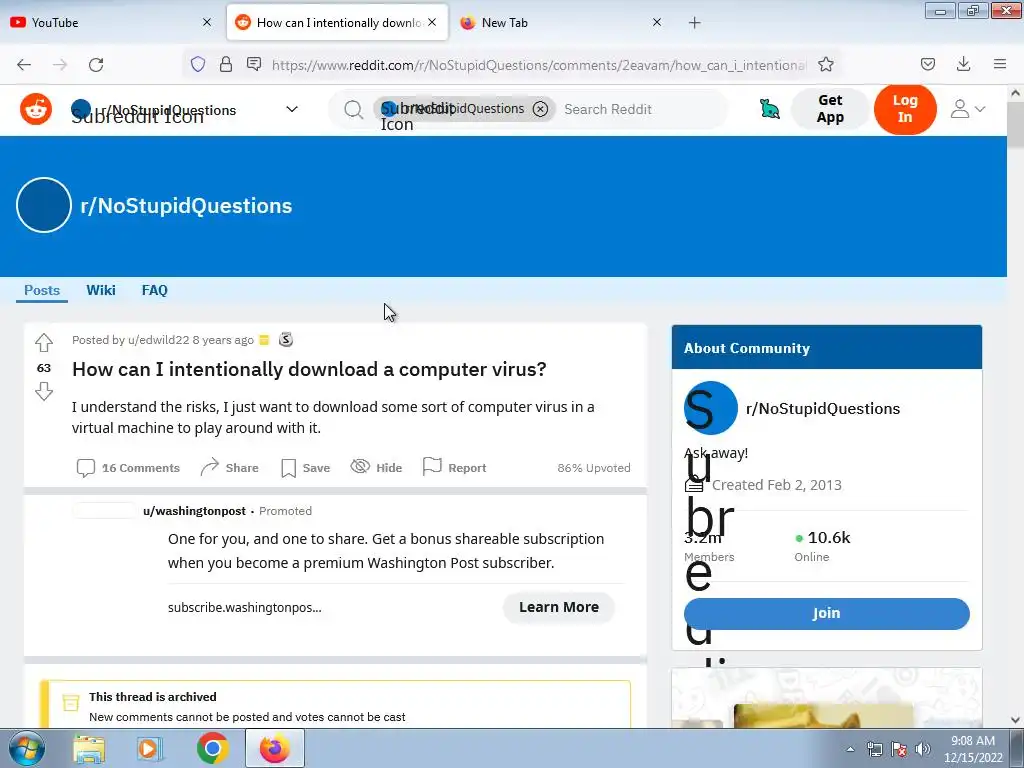Image resolution: width=1024 pixels, height=768 pixels.
Task: Open the Reddit advertise icon
Action: 770,109
